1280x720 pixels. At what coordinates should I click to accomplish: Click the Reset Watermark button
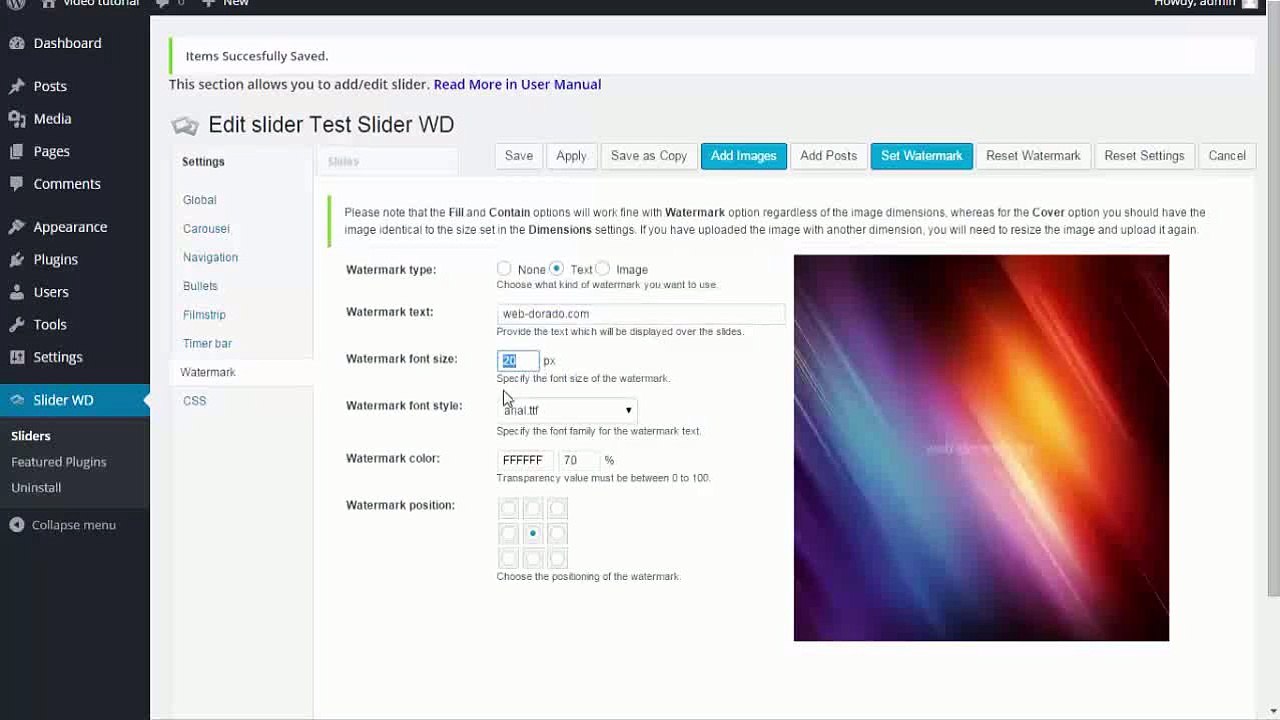1033,156
